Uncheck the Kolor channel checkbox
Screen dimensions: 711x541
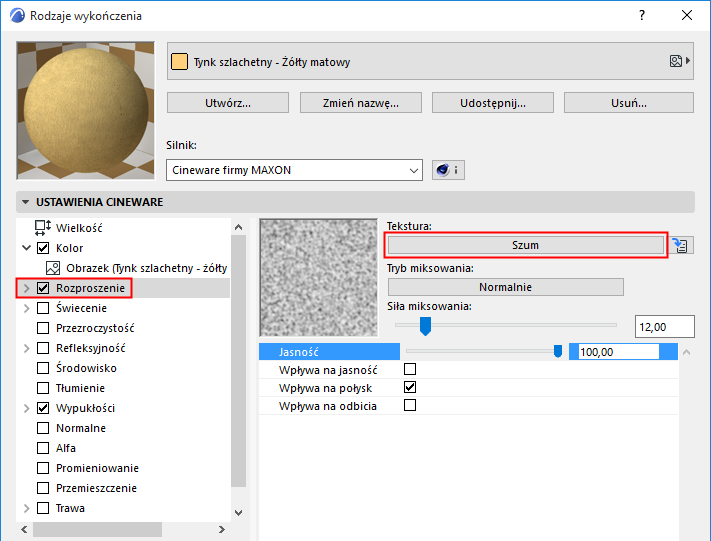43,248
